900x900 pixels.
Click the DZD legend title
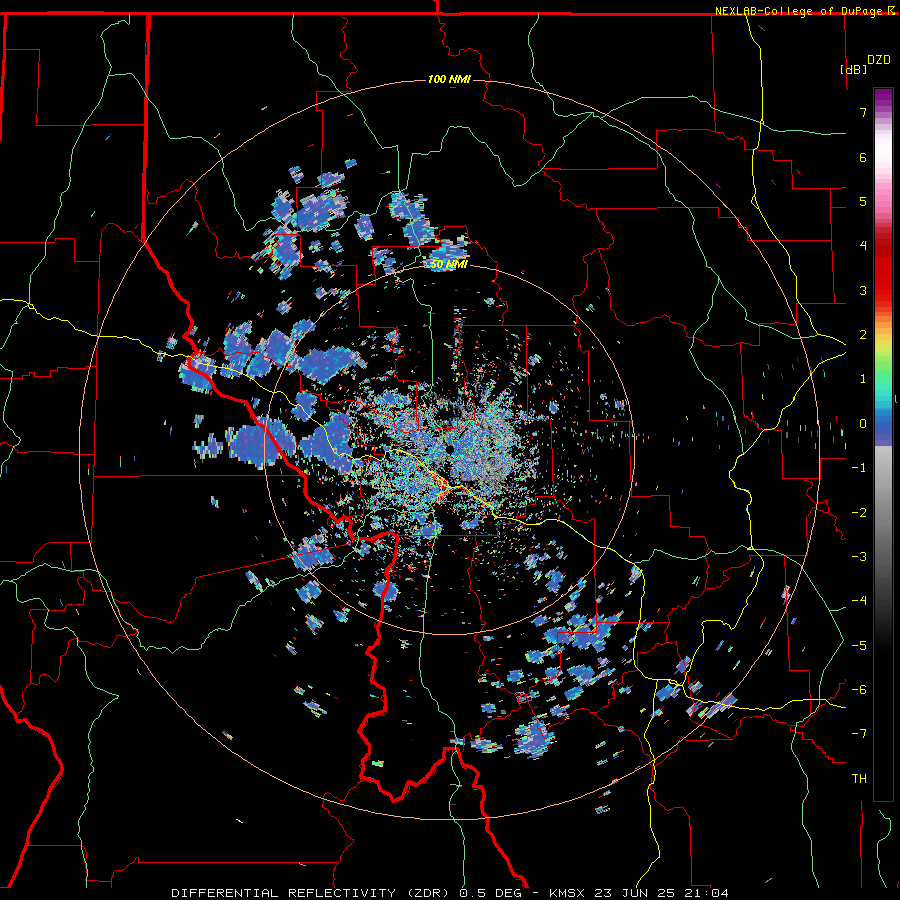click(x=879, y=60)
